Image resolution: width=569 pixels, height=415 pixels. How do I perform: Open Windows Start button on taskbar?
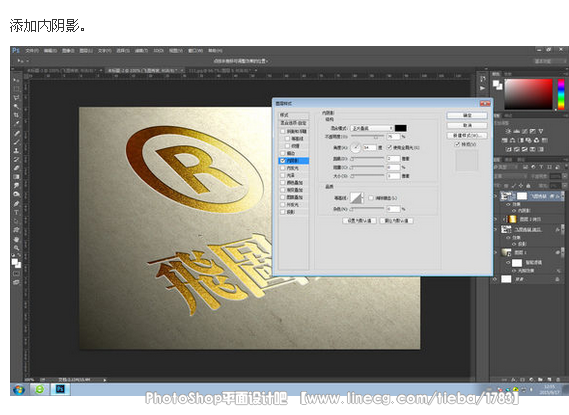point(19,390)
